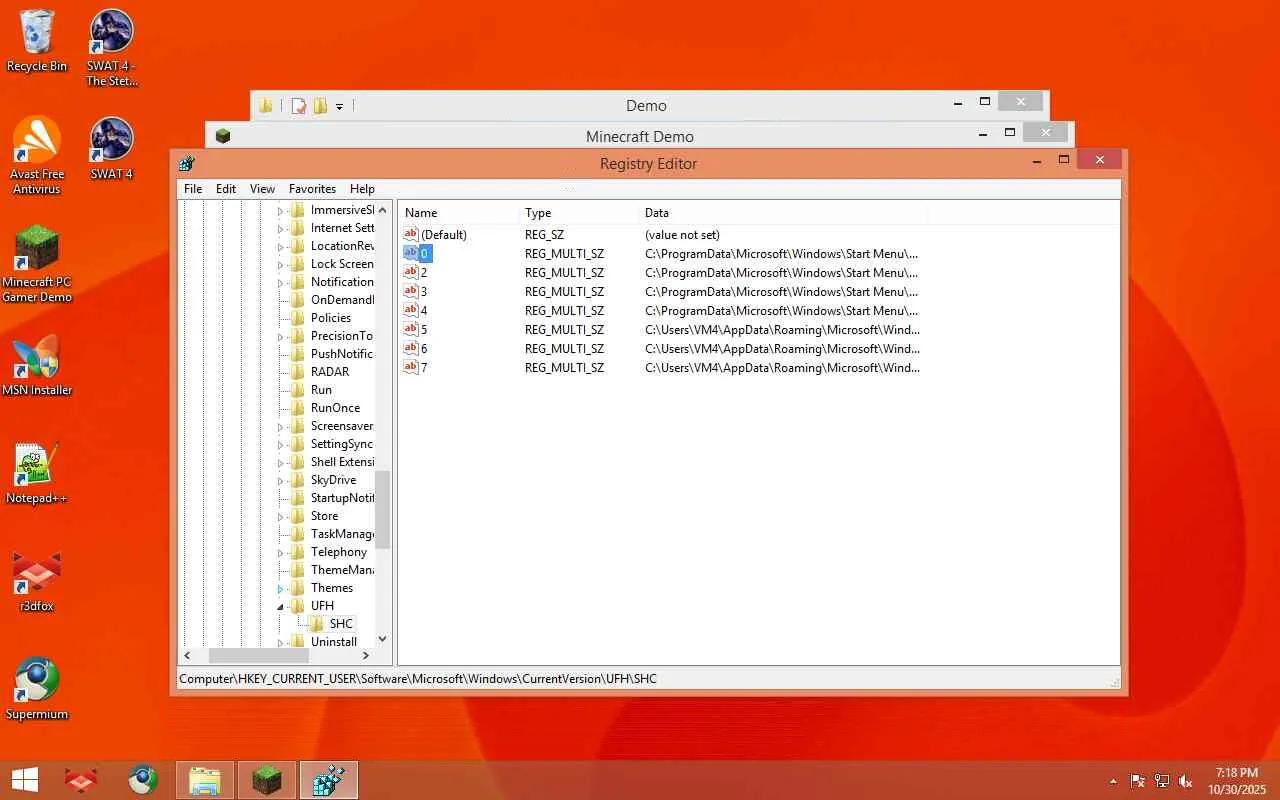Select the value named 7
Viewport: 1280px width, 800px height.
click(424, 368)
